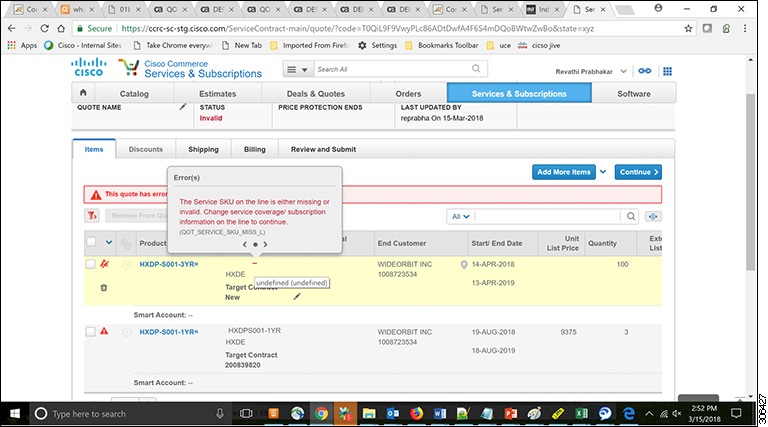The image size is (768, 427).
Task: Expand the HXDP-S001-3YR row circle
Action: coord(127,264)
